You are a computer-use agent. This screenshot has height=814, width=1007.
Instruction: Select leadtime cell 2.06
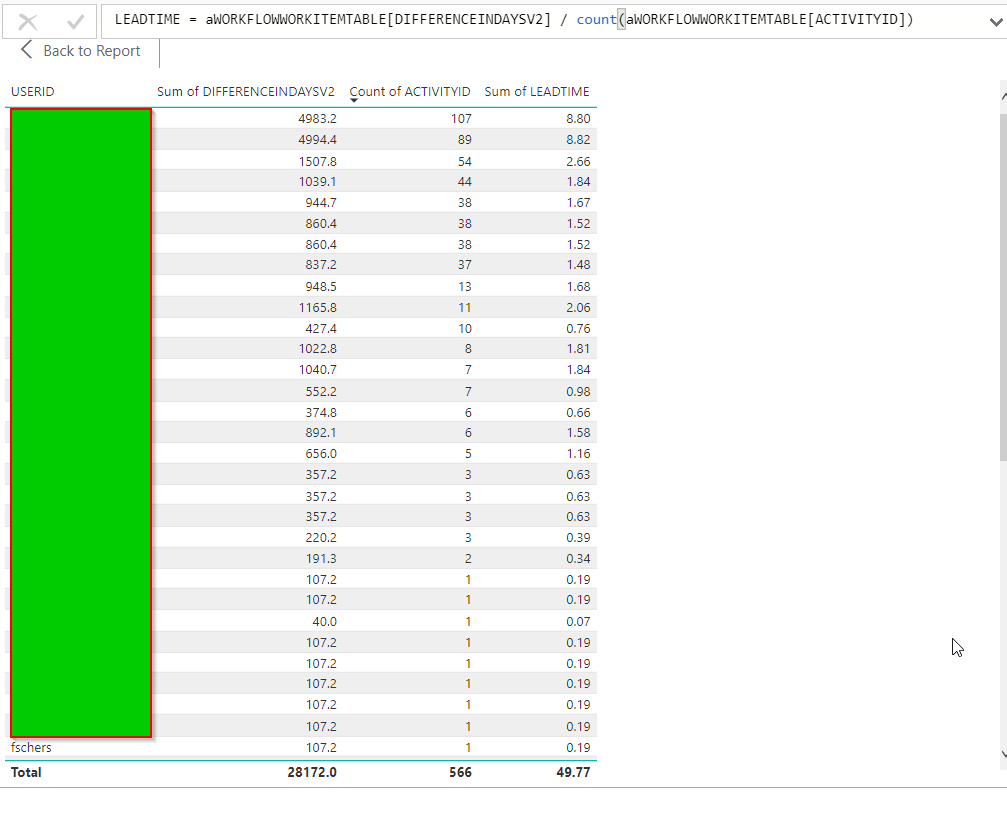[578, 307]
